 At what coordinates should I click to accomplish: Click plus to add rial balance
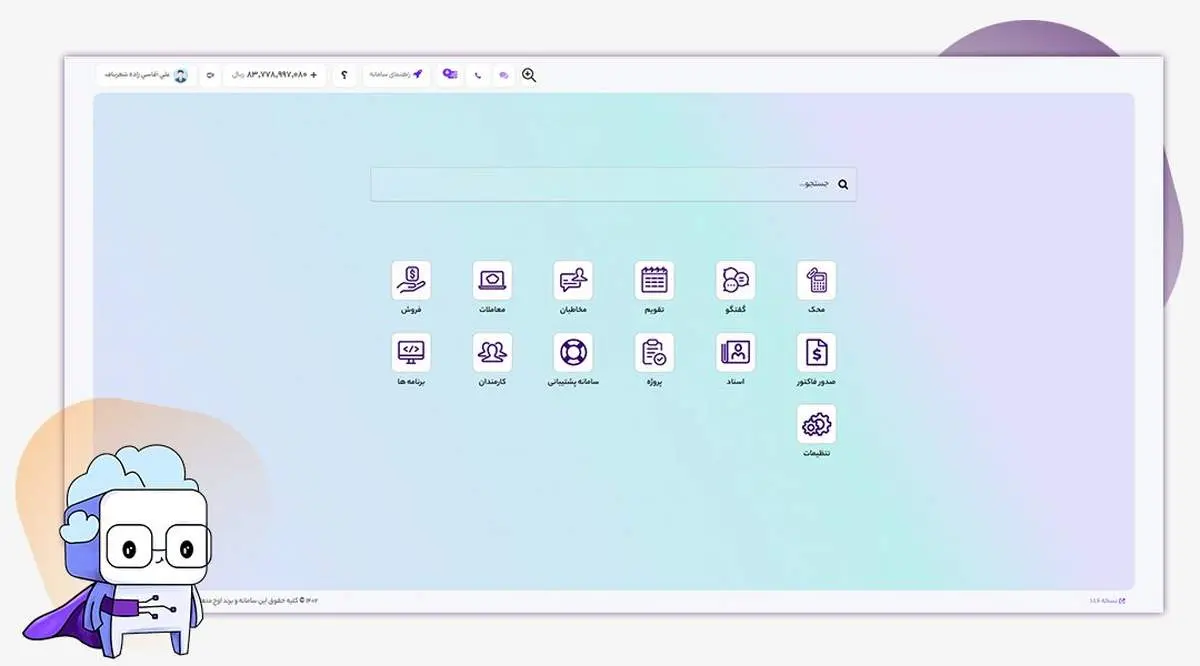coord(314,75)
